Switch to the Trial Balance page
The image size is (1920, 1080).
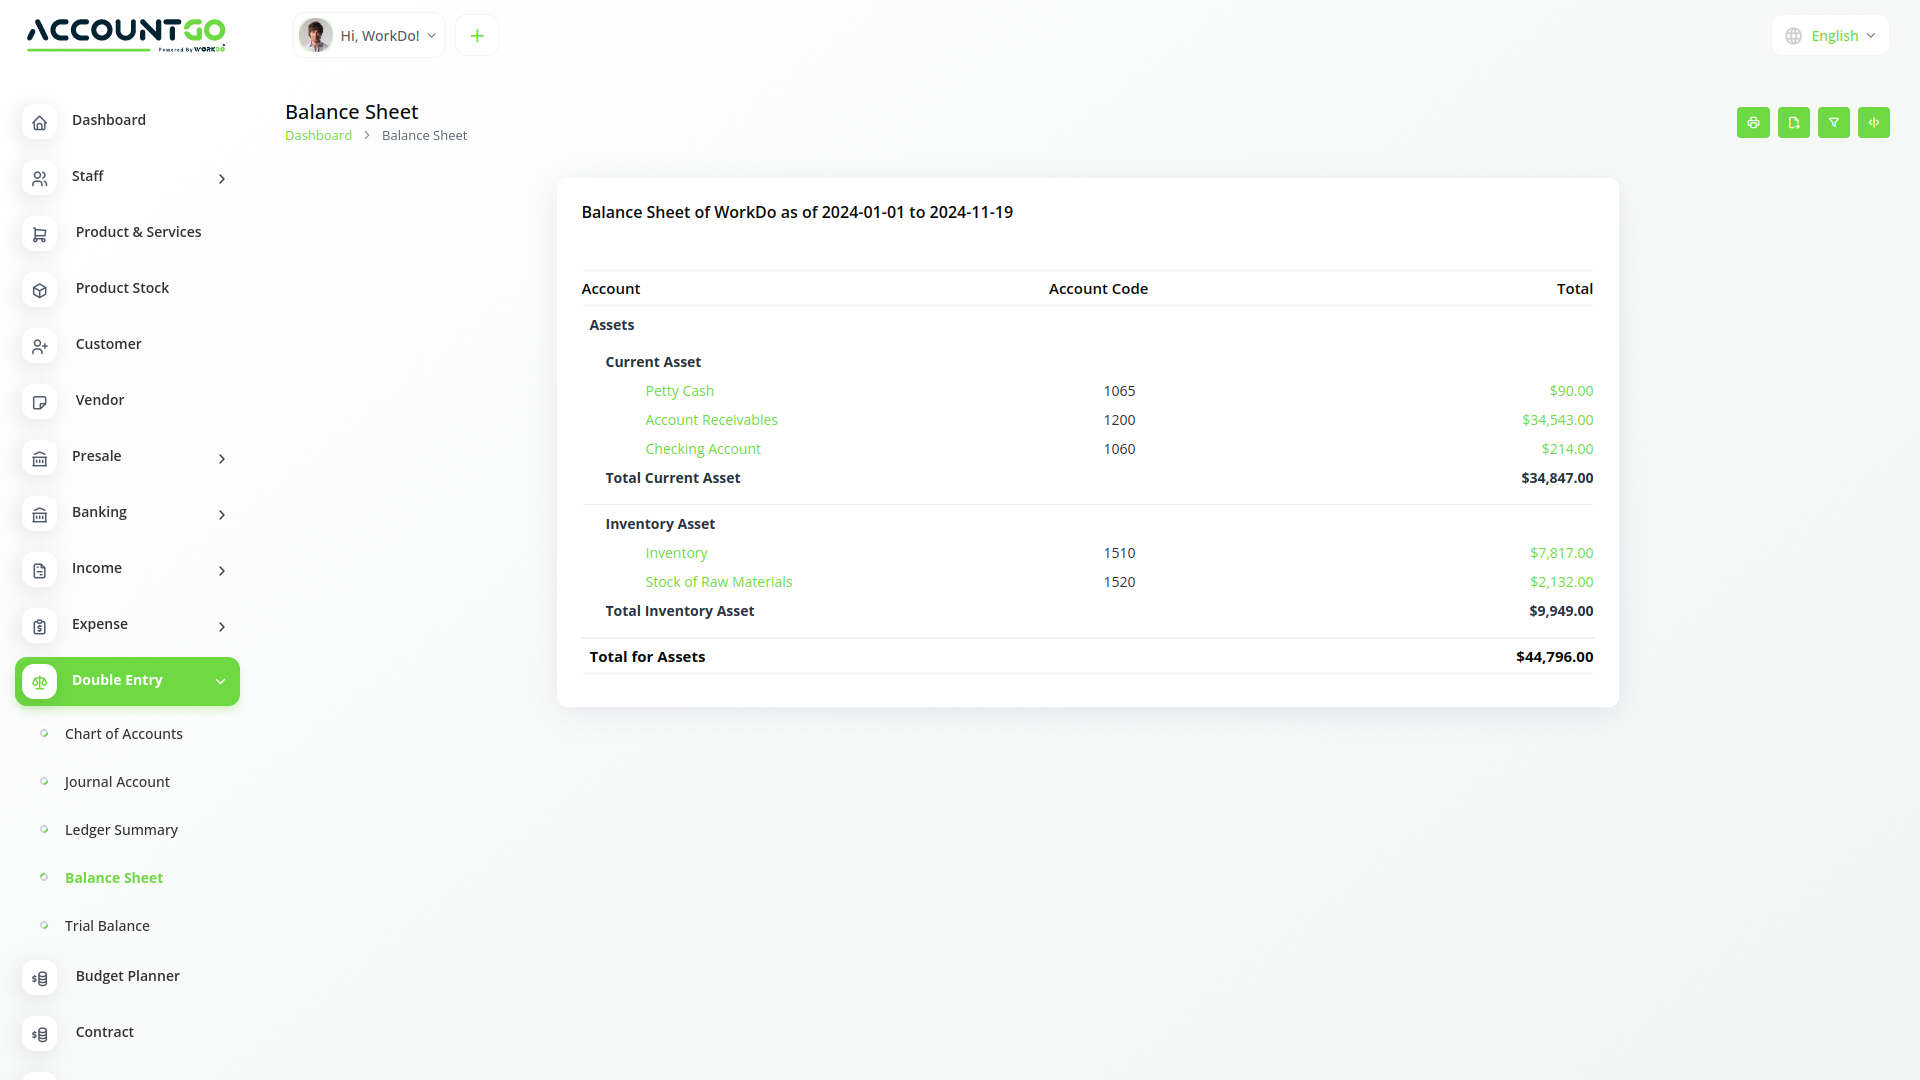[x=107, y=926]
